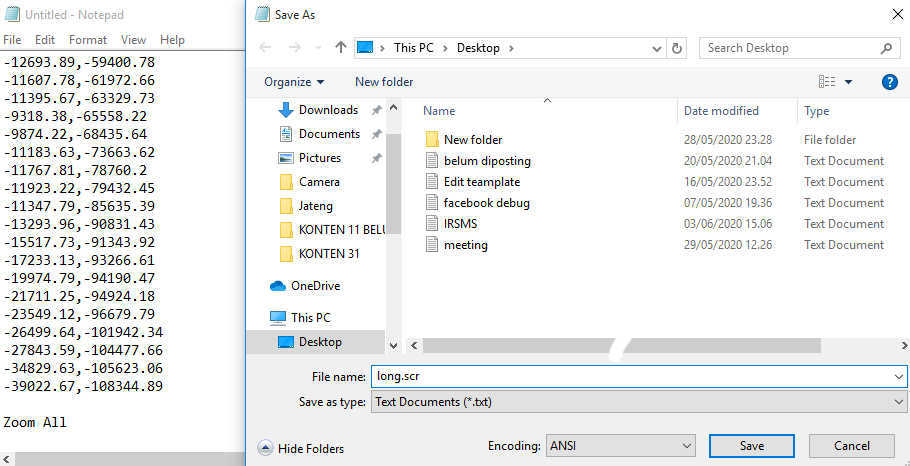This screenshot has height=466, width=910.
Task: Open the Camera folder in sidebar
Action: click(x=319, y=182)
